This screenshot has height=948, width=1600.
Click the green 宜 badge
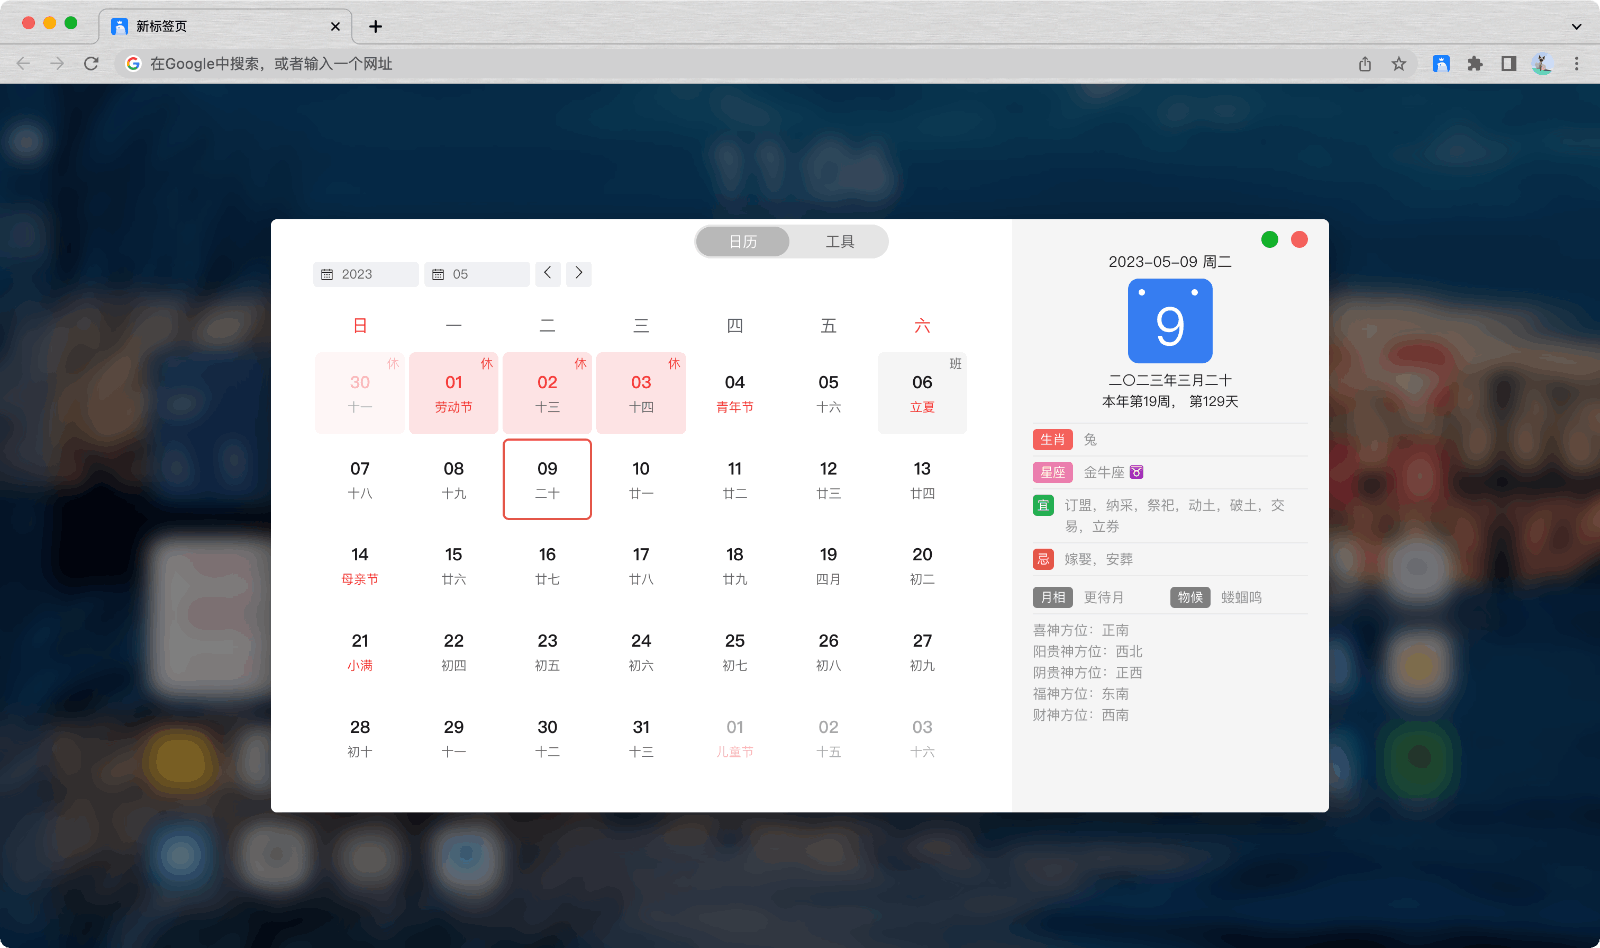(1043, 505)
